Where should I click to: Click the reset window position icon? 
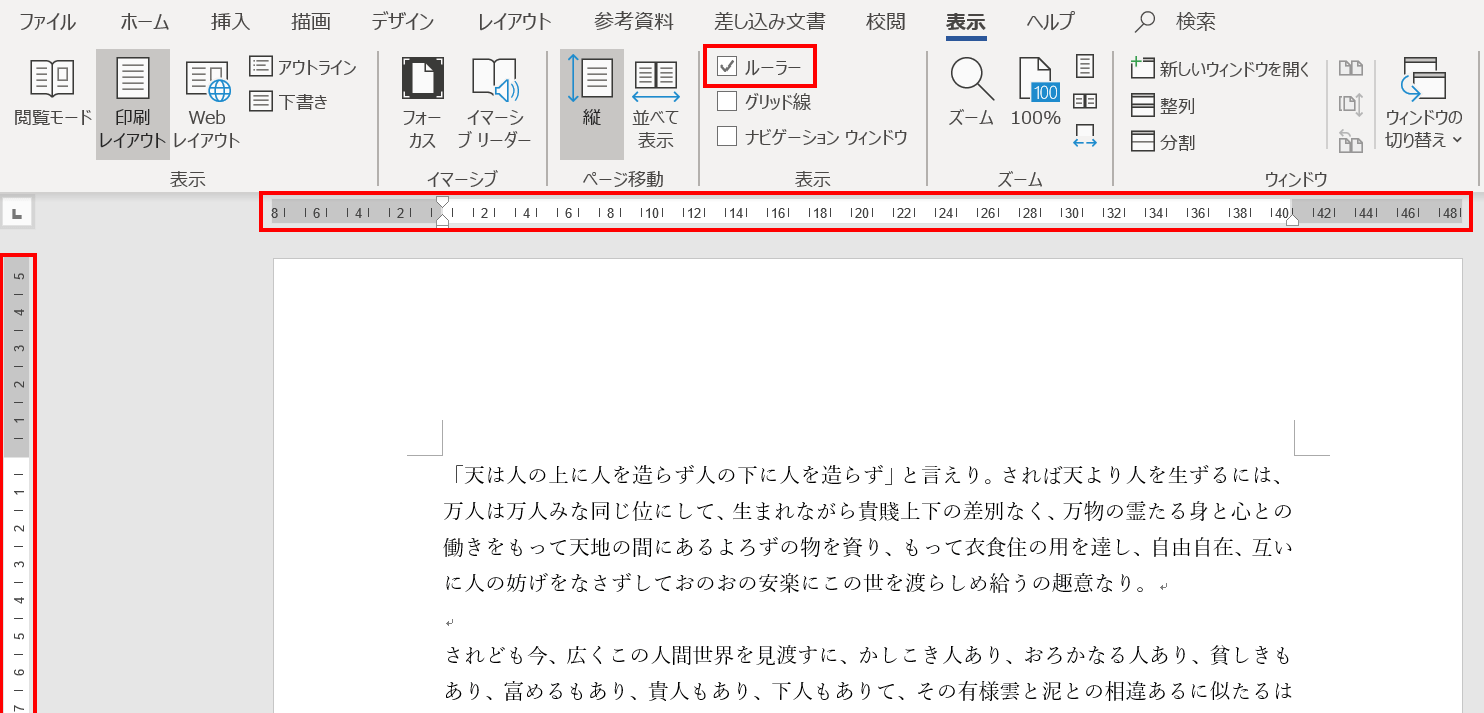coord(1351,141)
